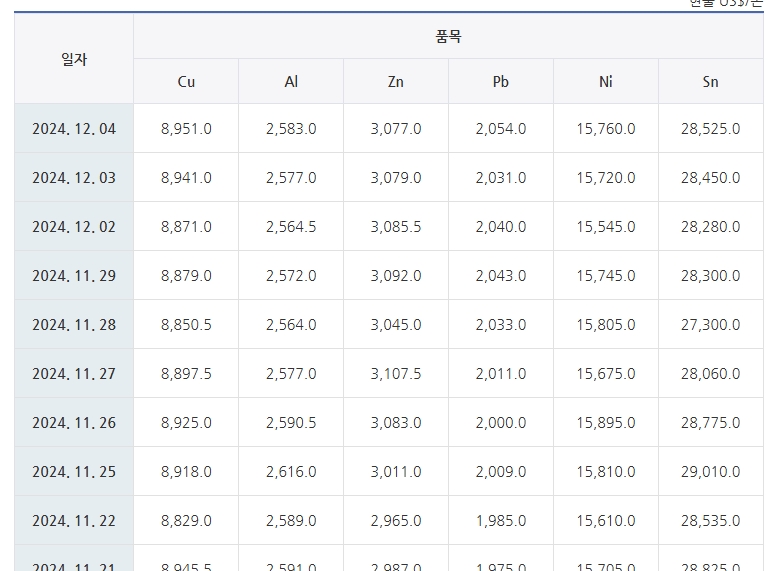Click Sn value 28,535.0
Viewport: 779px width, 571px height.
[710, 520]
